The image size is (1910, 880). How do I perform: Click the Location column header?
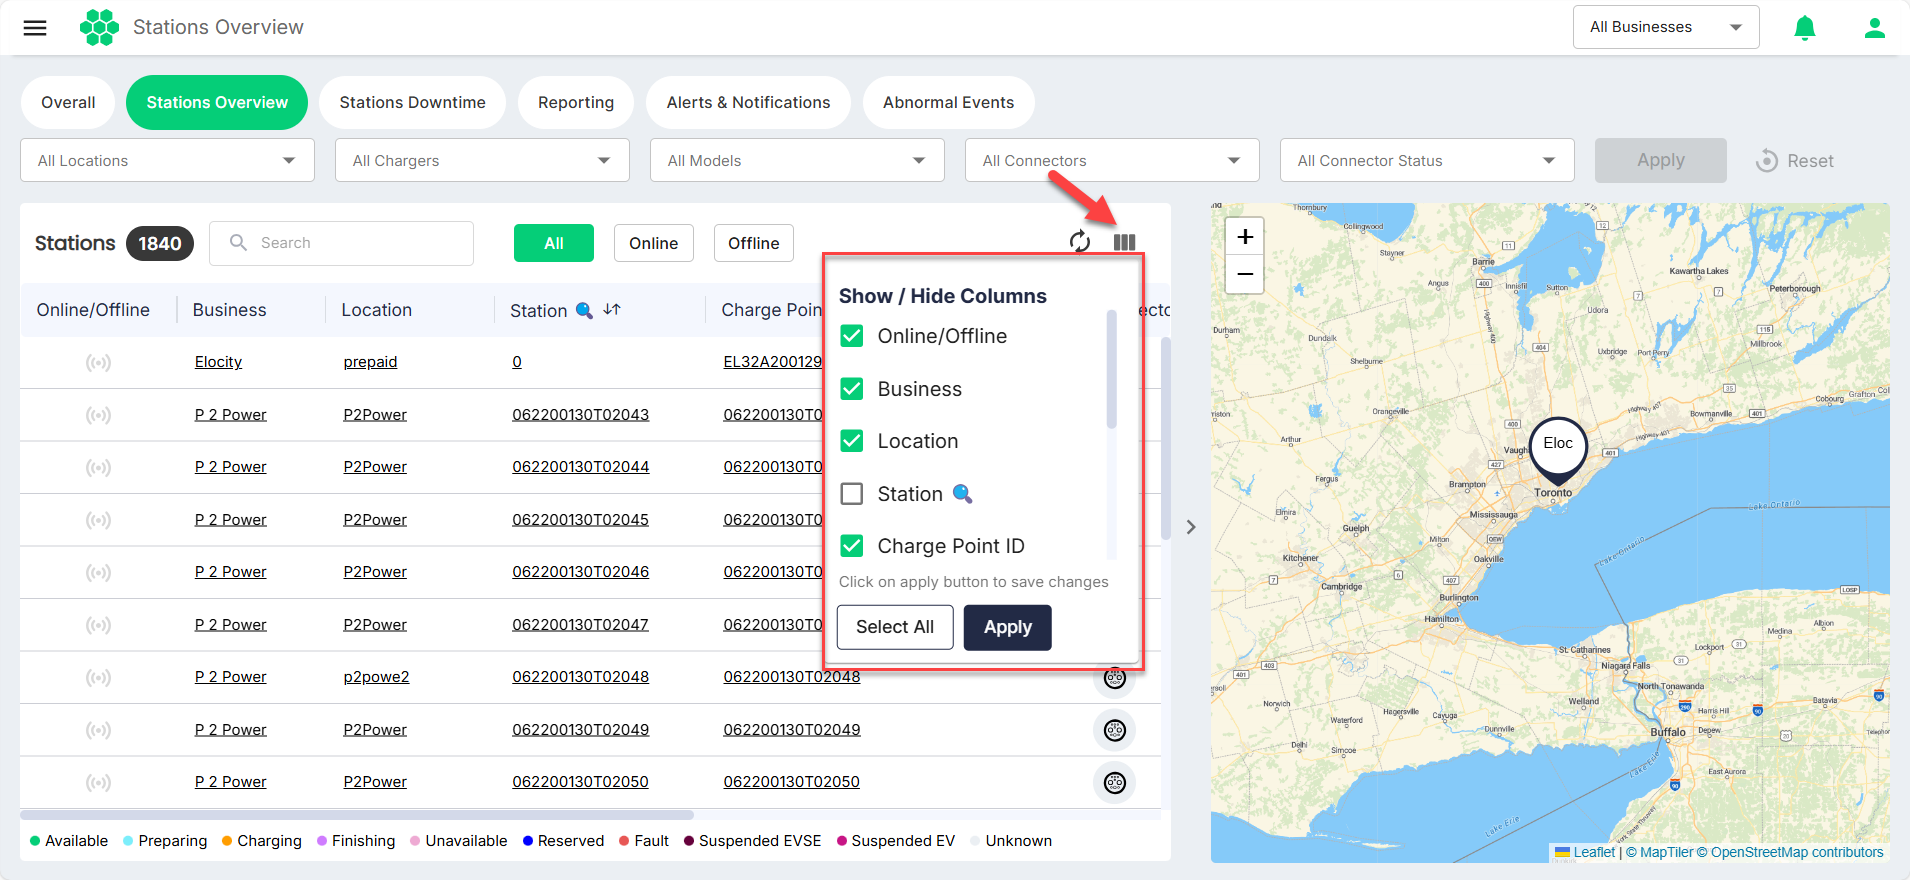376,310
